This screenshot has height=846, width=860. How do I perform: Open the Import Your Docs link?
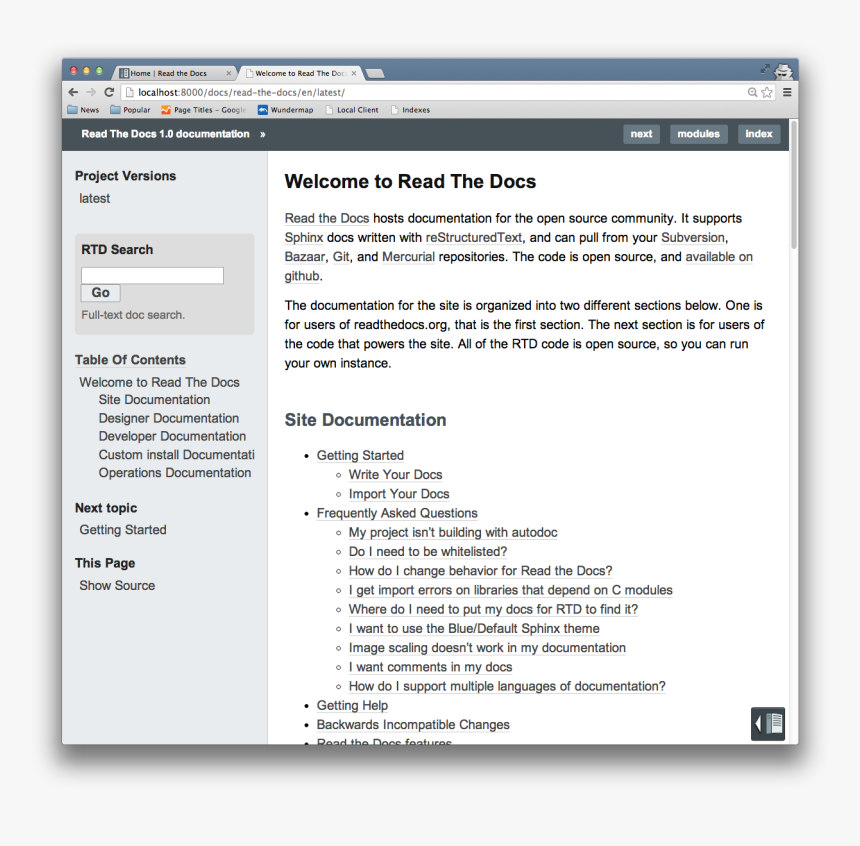click(399, 494)
